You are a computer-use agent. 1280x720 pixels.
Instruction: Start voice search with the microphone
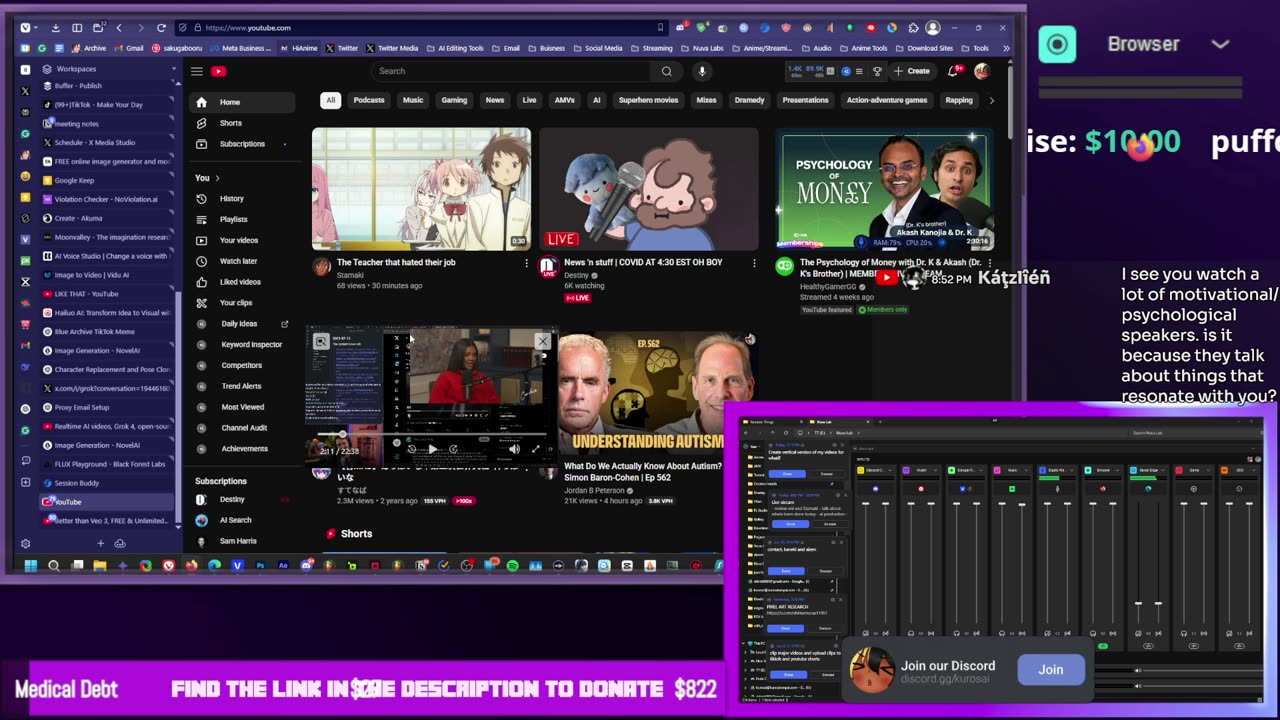pos(702,71)
